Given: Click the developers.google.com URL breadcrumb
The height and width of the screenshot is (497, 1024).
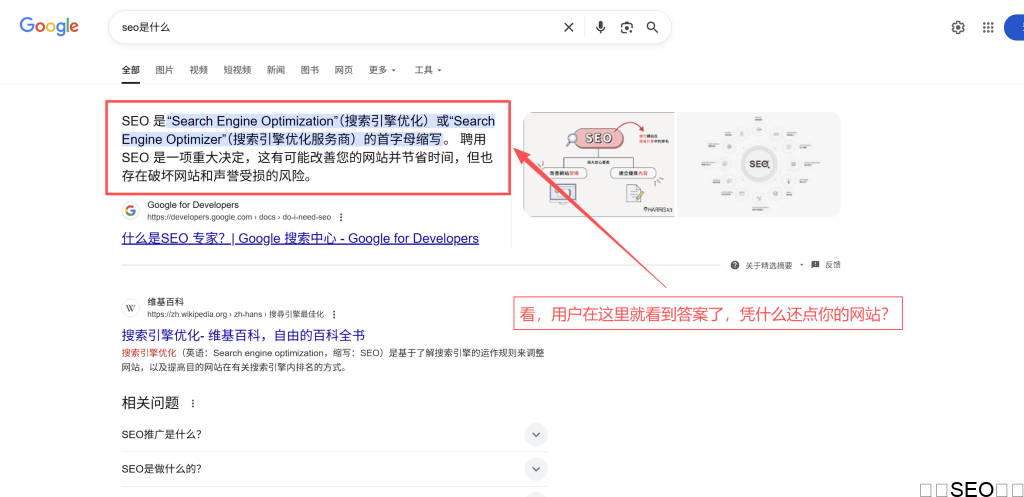Looking at the screenshot, I should [x=240, y=217].
